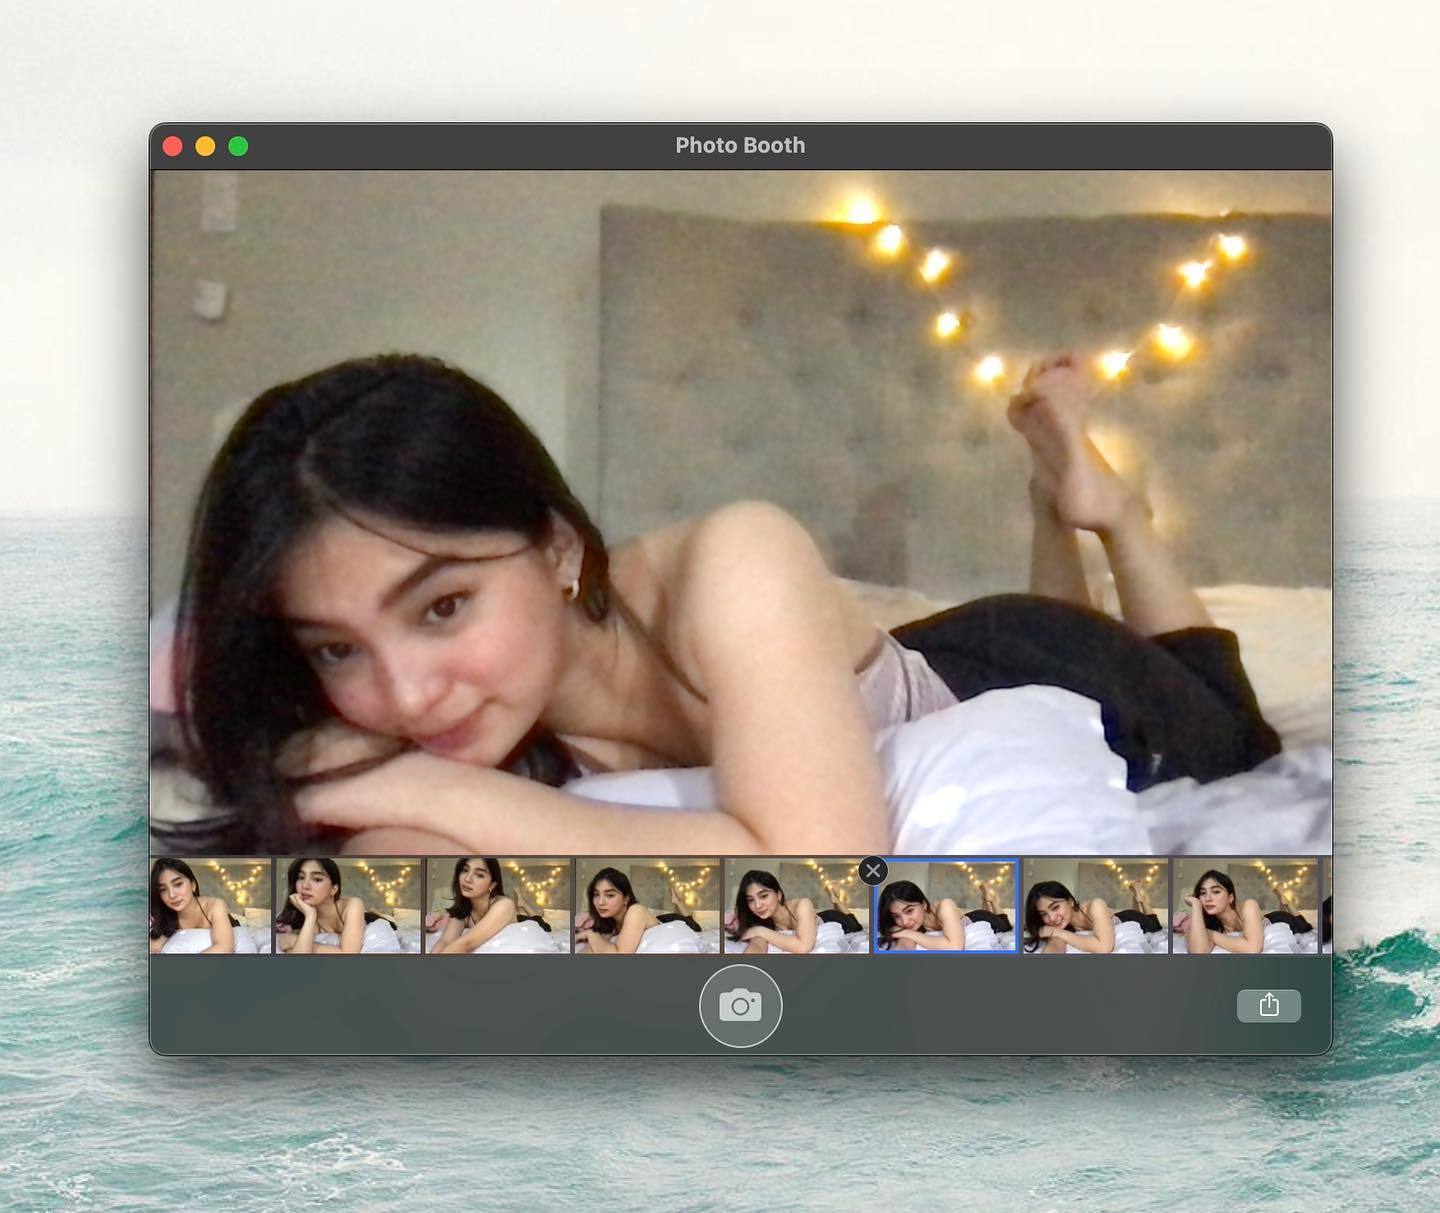Take a photo with the camera button
Screen dimensions: 1440x1213
[740, 1006]
